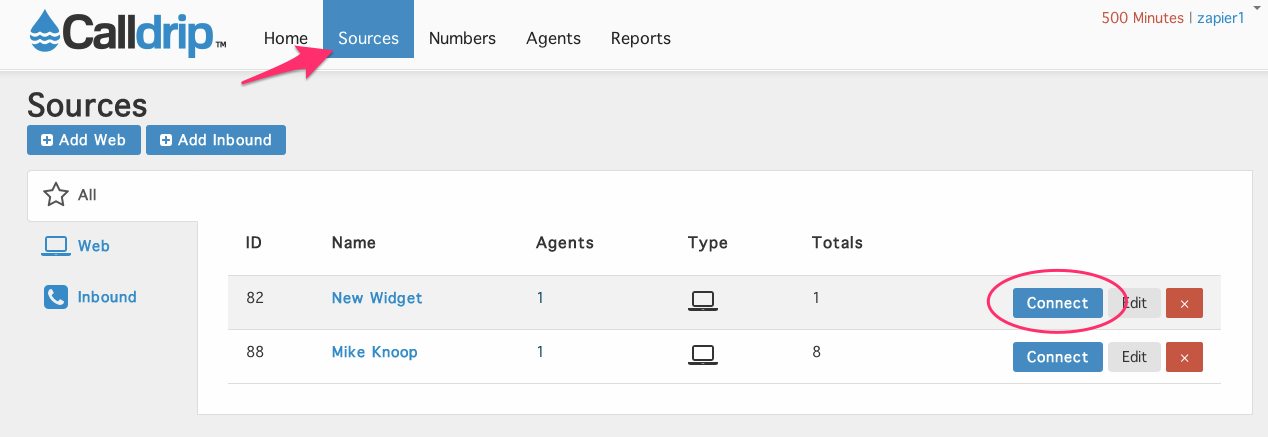The height and width of the screenshot is (437, 1268).
Task: Go to the Agents tab
Action: [553, 38]
